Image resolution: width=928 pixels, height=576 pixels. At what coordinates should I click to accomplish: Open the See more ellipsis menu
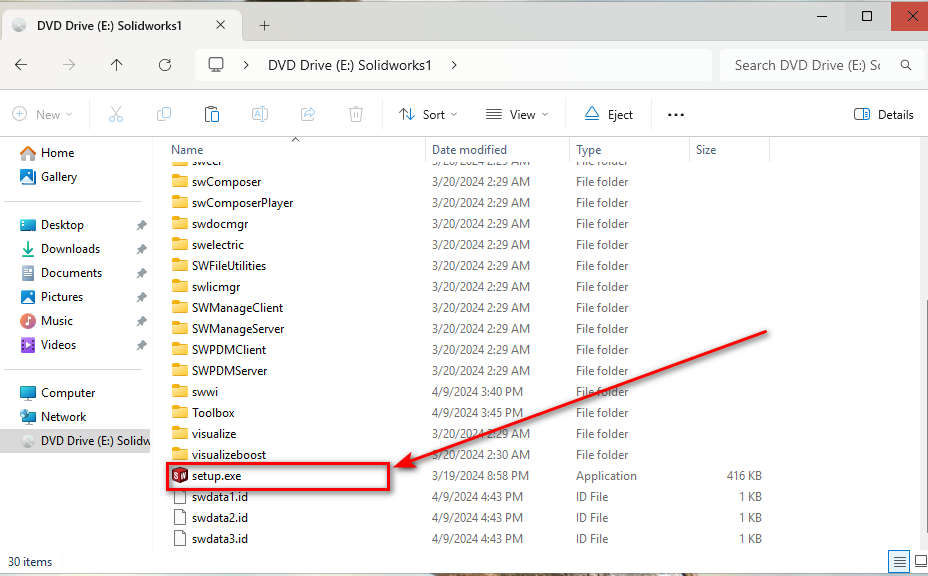point(676,115)
